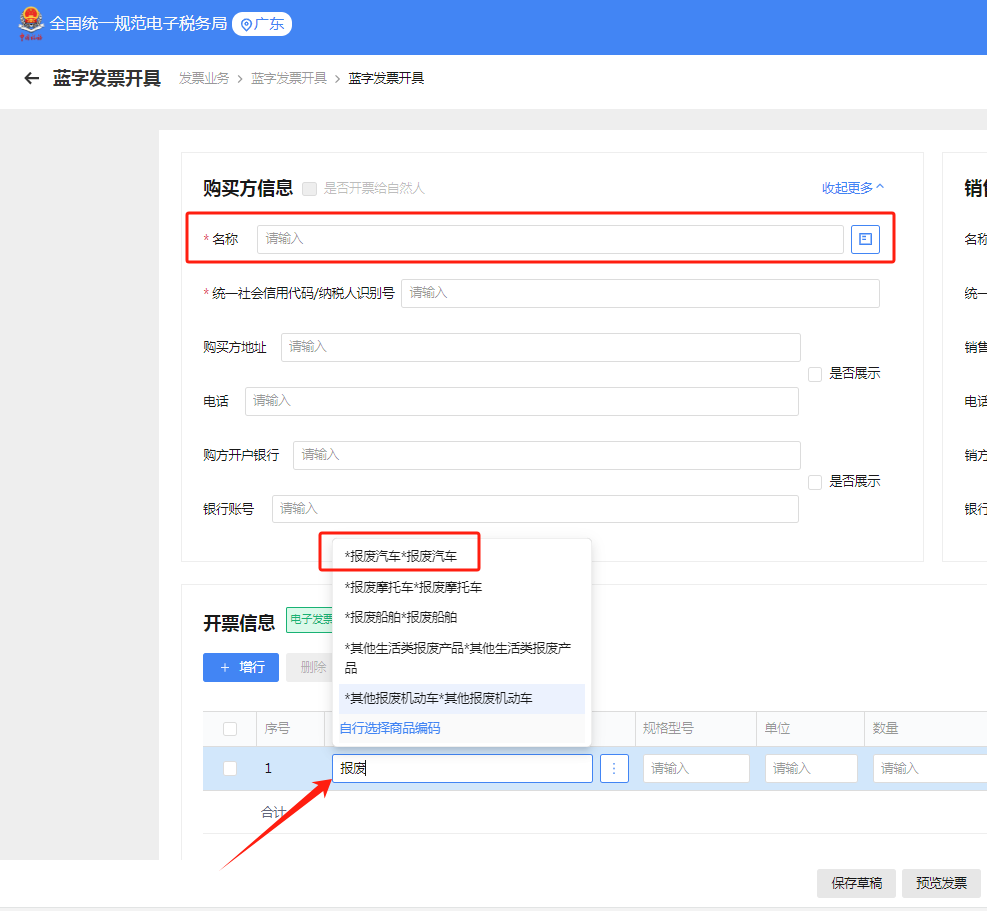Go to 发票业务 breadcrumb
This screenshot has width=987, height=911.
(204, 78)
